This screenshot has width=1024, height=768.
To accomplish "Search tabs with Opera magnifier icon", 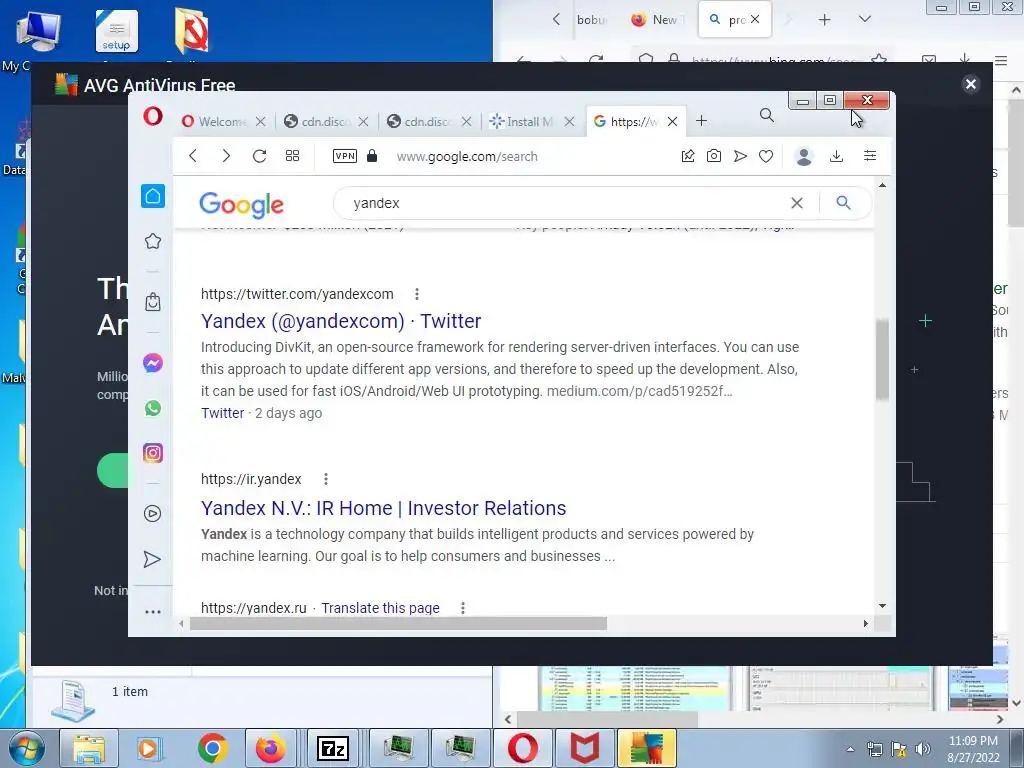I will (x=767, y=116).
